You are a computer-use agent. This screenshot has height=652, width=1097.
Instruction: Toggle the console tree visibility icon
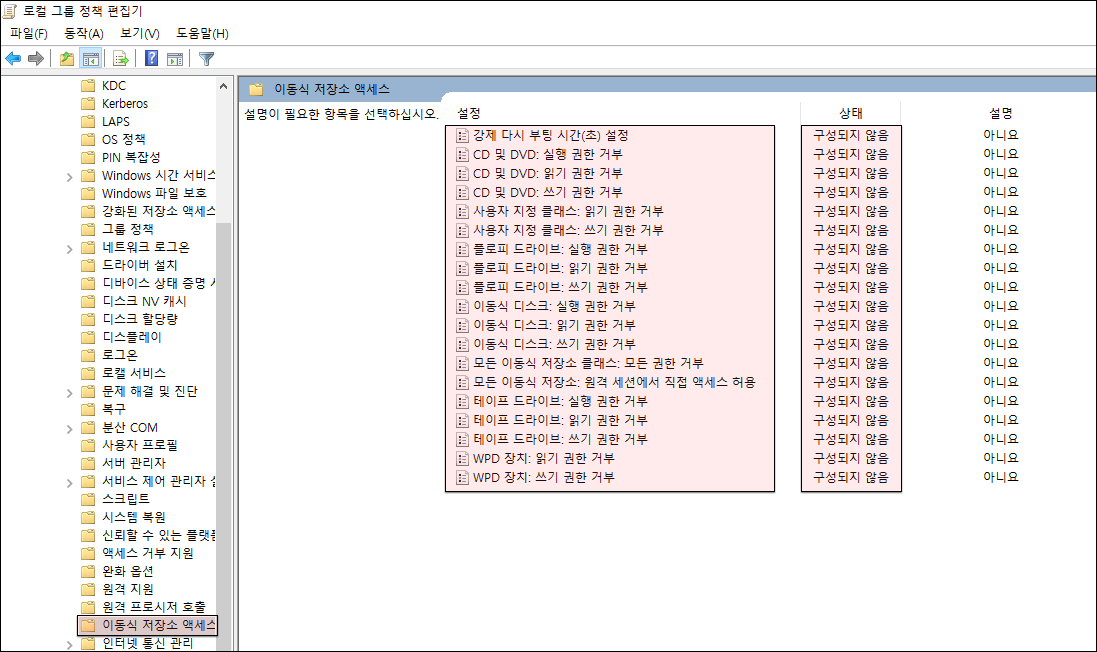90,57
